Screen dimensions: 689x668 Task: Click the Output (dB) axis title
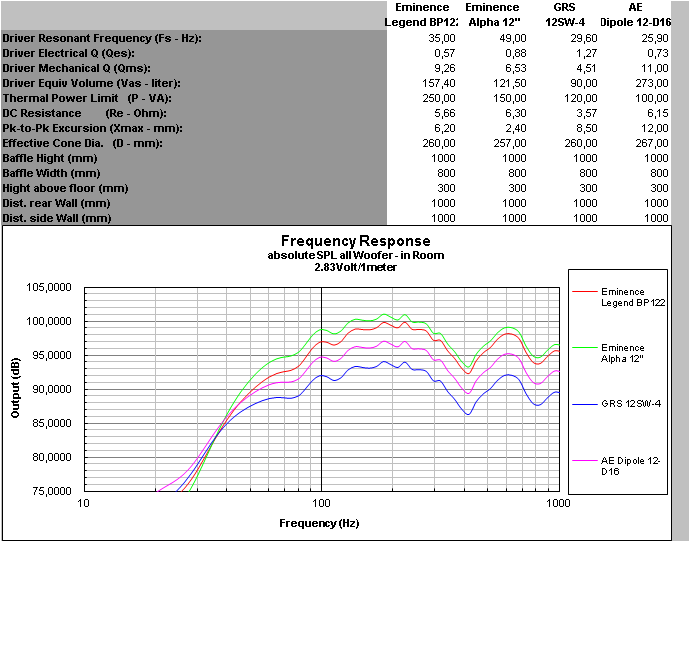pos(15,388)
